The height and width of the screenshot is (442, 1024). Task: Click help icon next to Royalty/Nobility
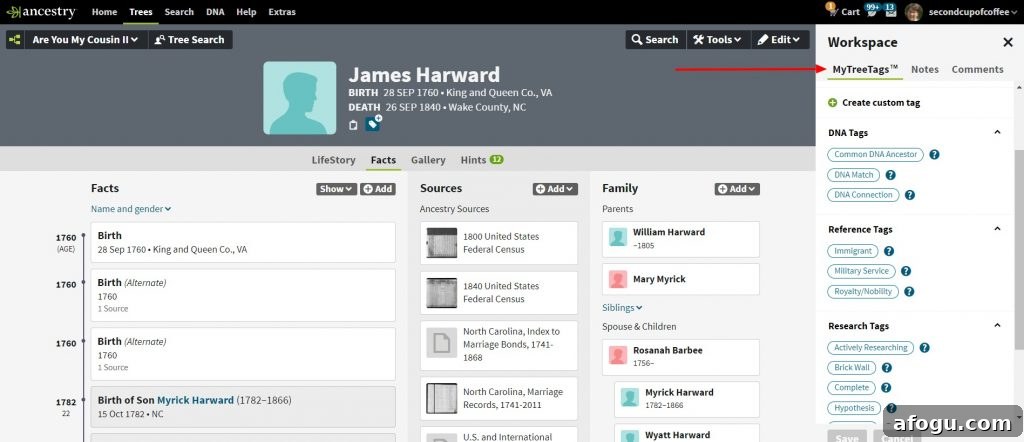point(909,292)
